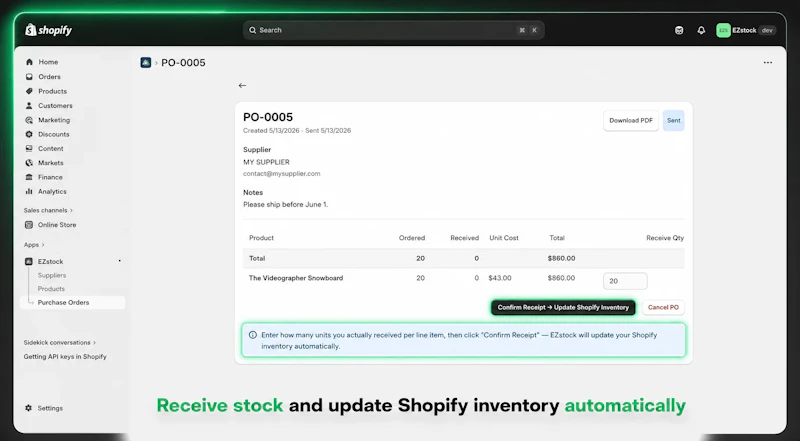Click the Marketing target icon
This screenshot has height=441, width=800.
29,120
